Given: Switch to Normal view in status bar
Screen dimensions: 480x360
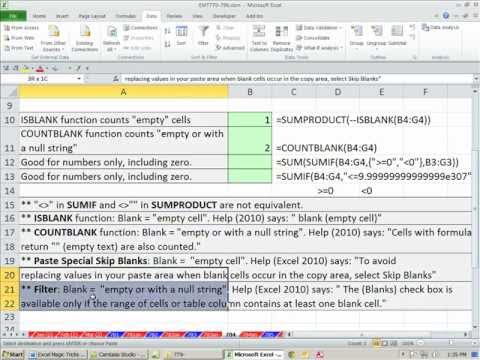Looking at the screenshot, I should click(377, 343).
